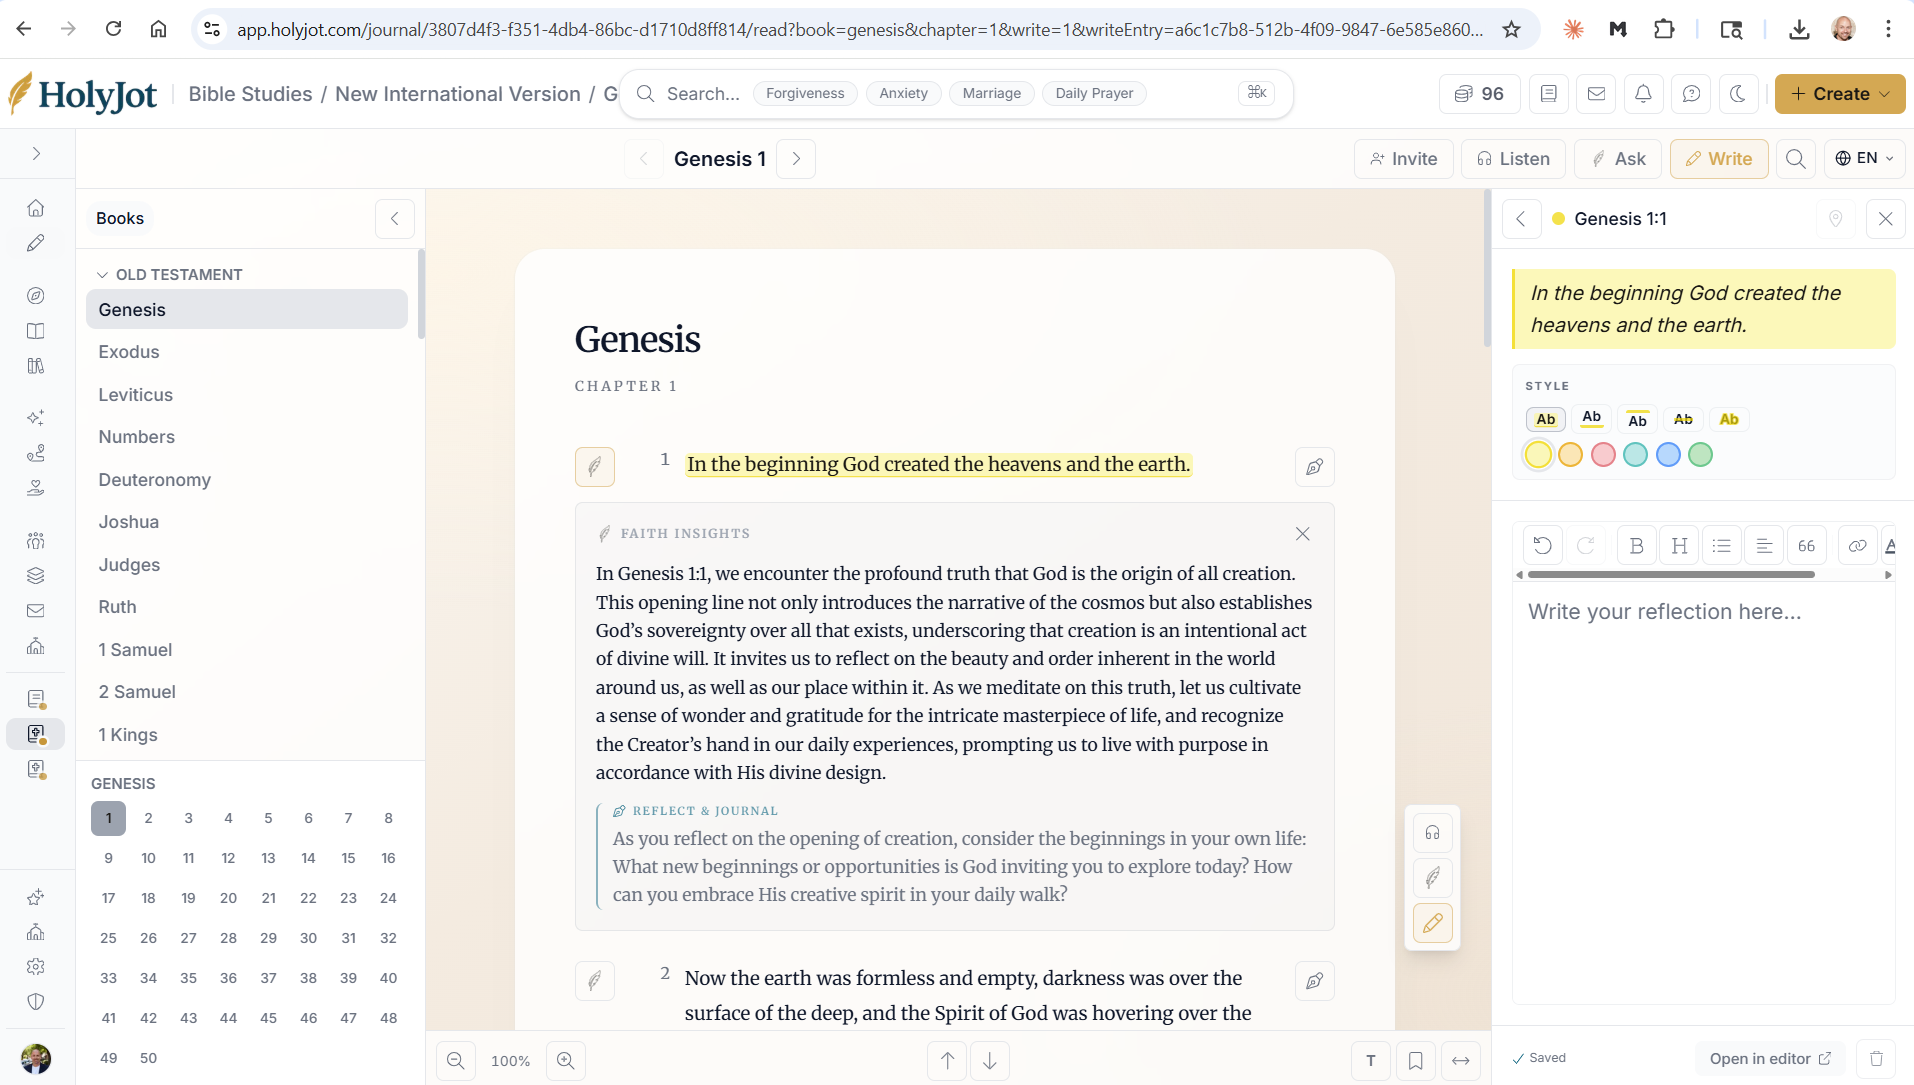
Task: Toggle bold in reflection editor
Action: click(1637, 546)
